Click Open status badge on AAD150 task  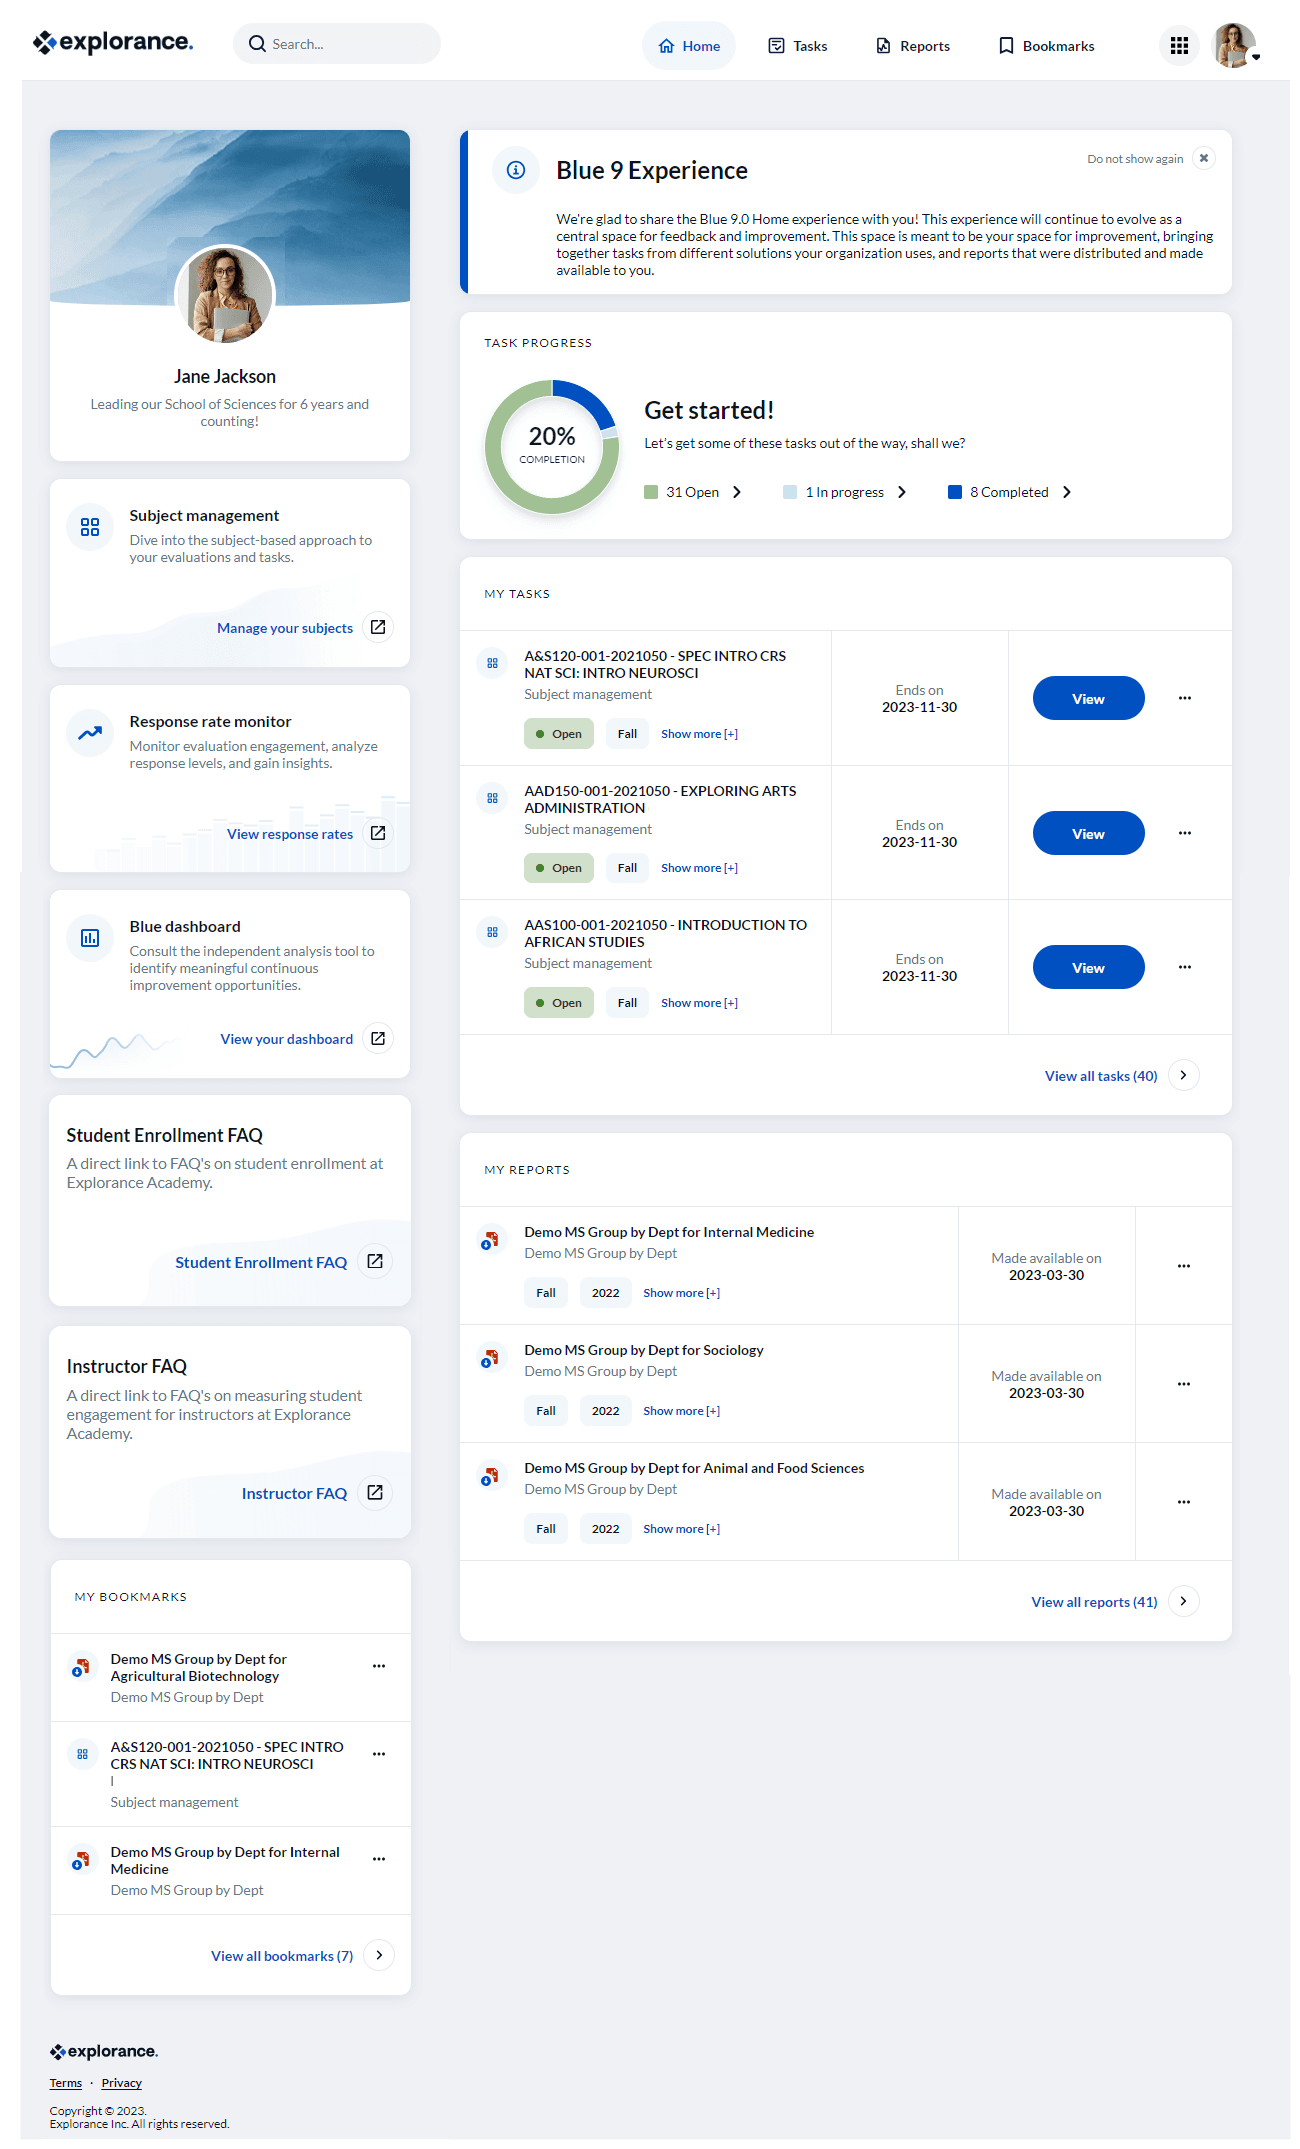coord(559,868)
